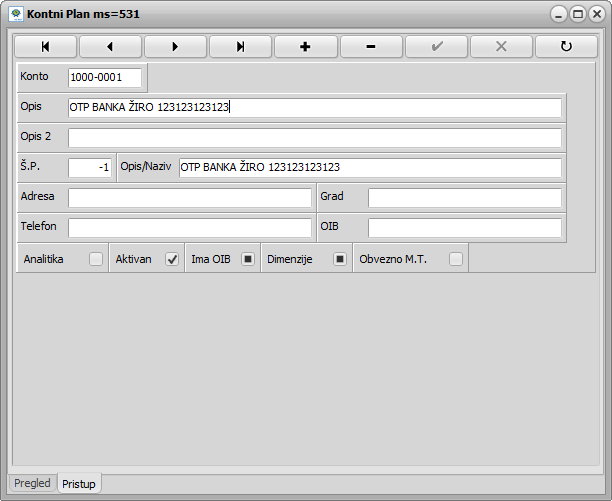Viewport: 612px width, 501px height.
Task: Enable the Obvezno M.T. checkbox
Action: click(x=456, y=259)
